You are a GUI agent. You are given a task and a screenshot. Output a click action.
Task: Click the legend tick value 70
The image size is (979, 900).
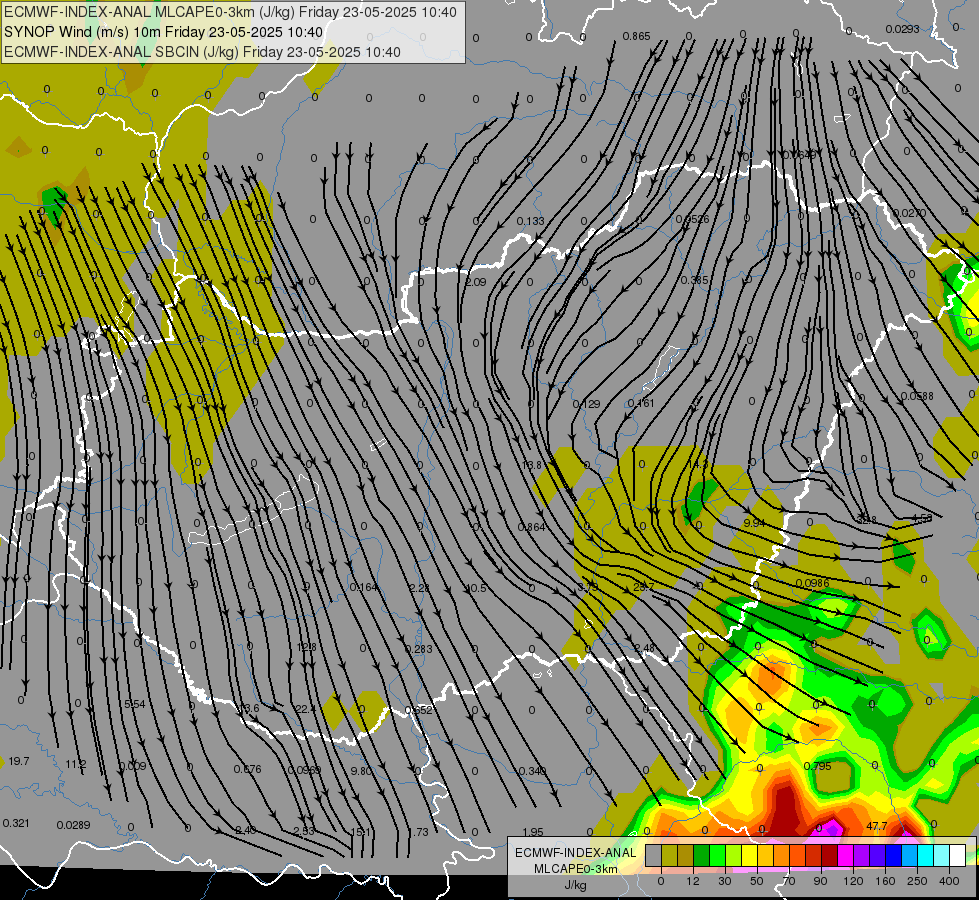click(789, 881)
